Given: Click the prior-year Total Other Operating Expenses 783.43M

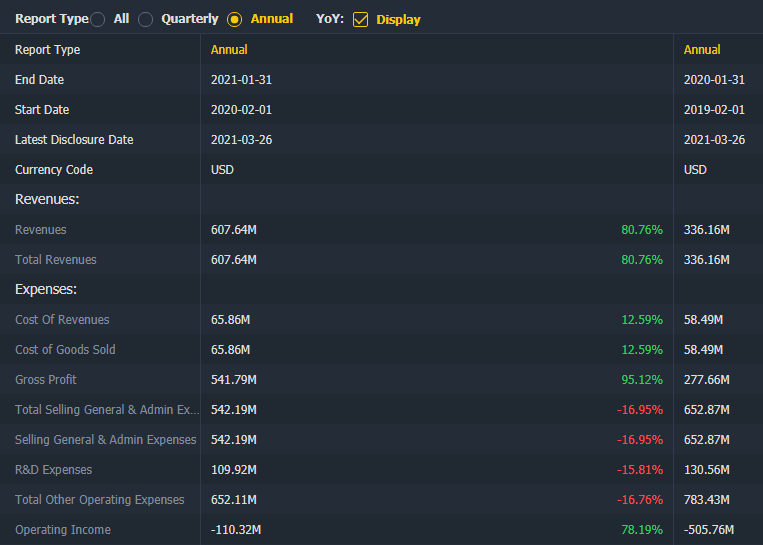Looking at the screenshot, I should (x=707, y=500).
